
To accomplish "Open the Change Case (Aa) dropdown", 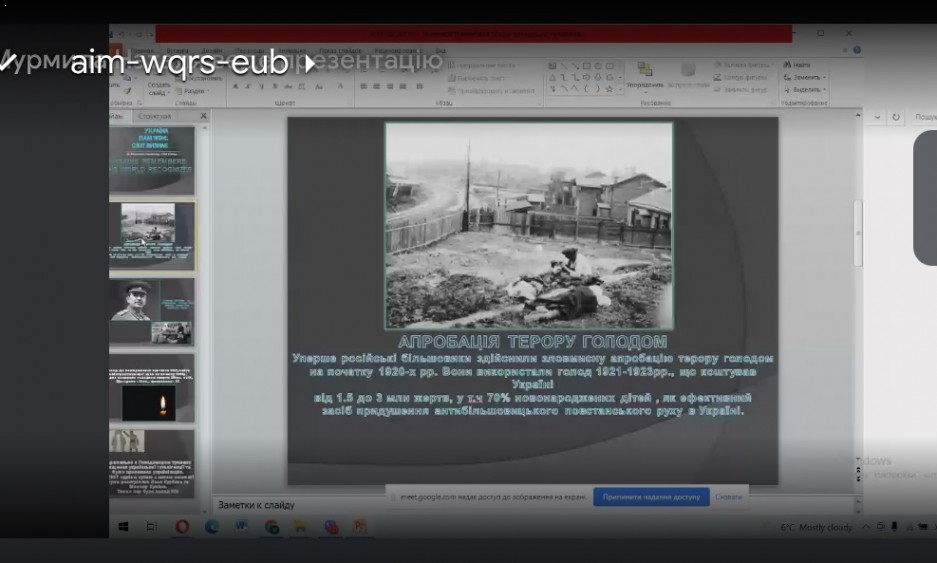I will click(x=319, y=87).
